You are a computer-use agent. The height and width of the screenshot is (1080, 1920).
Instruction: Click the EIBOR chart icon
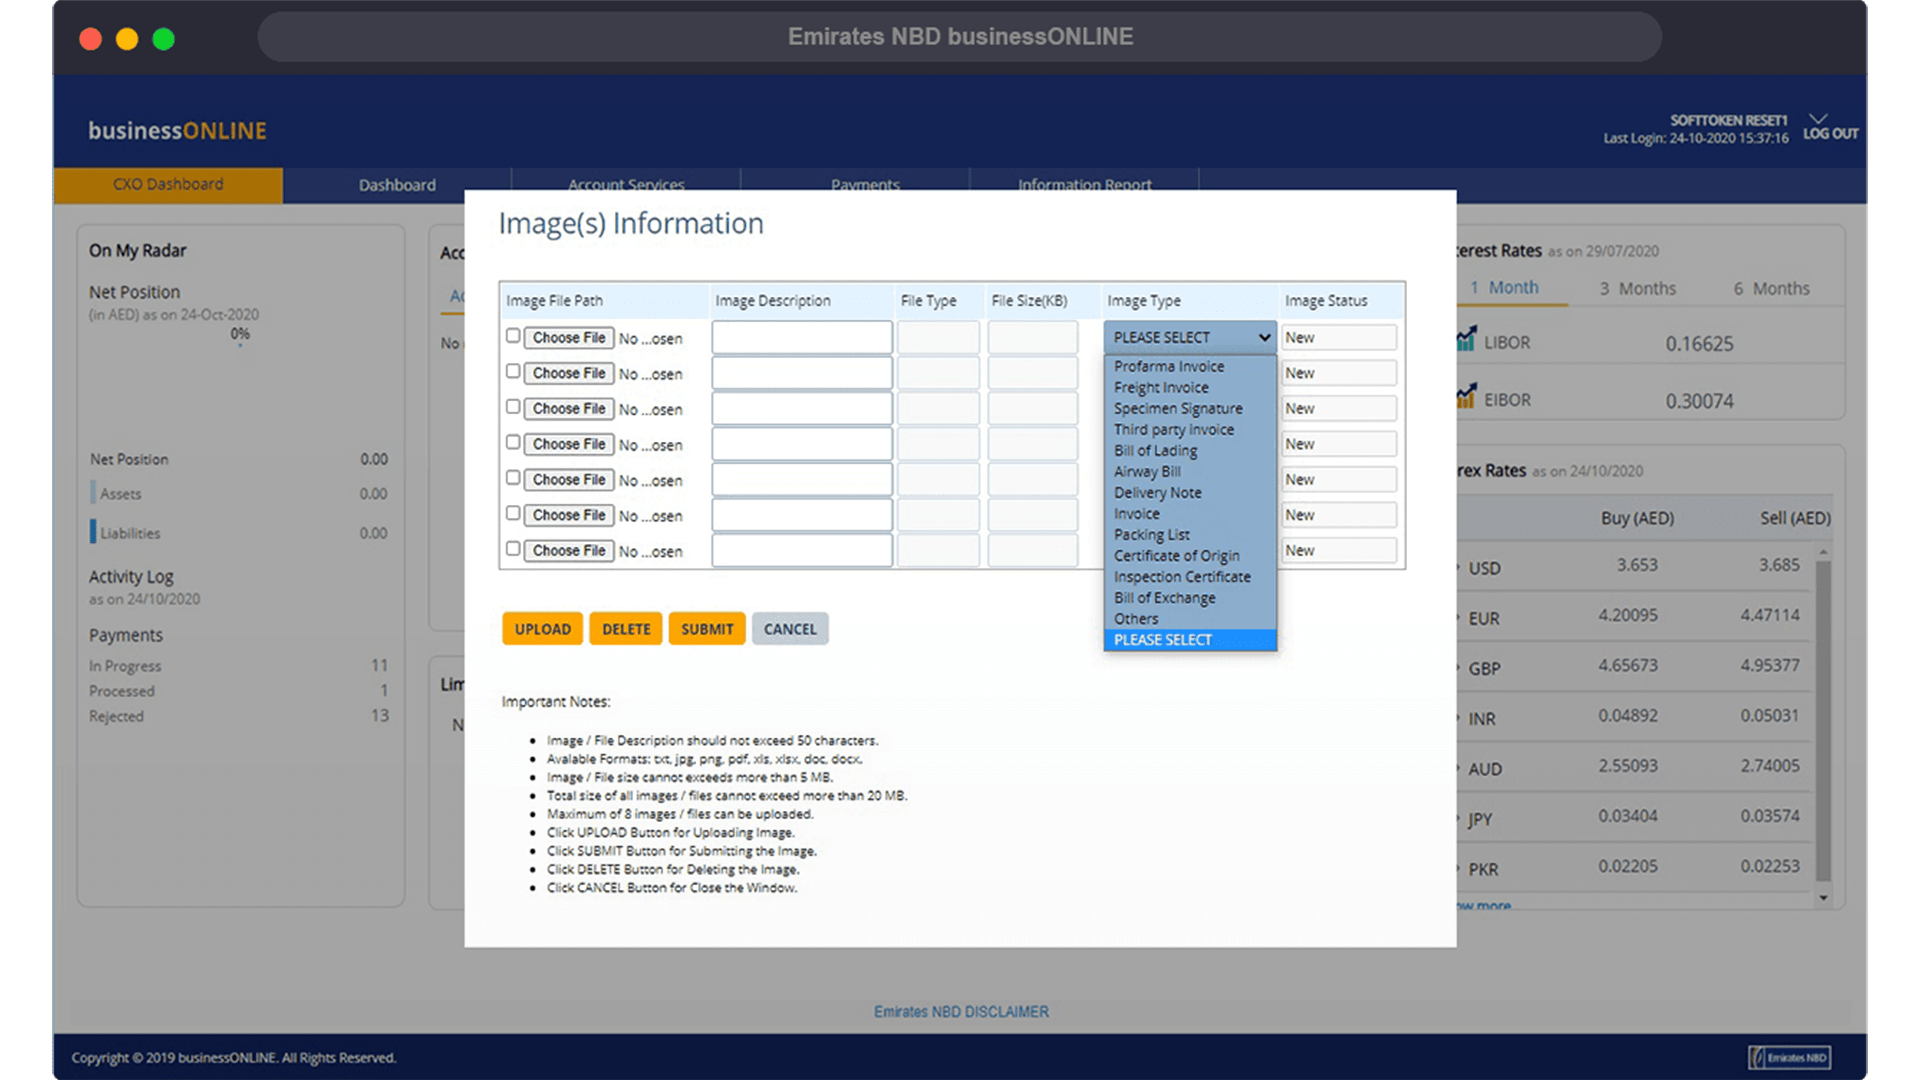point(1466,397)
